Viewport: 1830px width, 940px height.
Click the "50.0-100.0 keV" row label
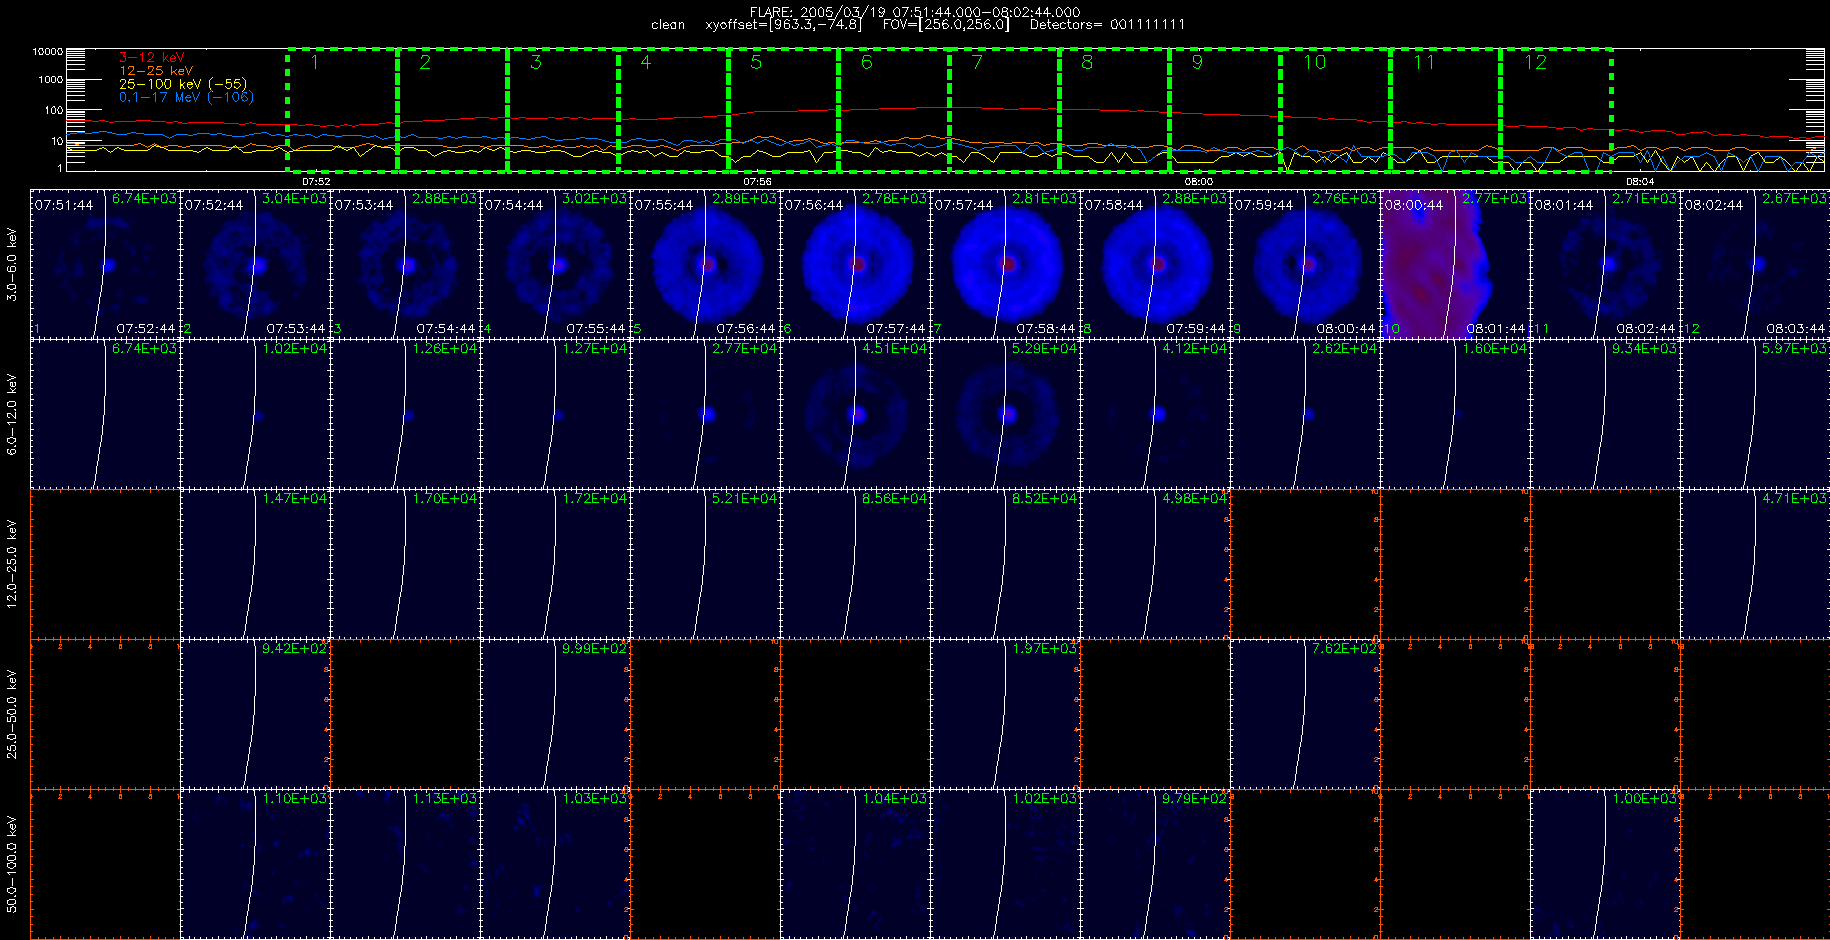click(12, 864)
